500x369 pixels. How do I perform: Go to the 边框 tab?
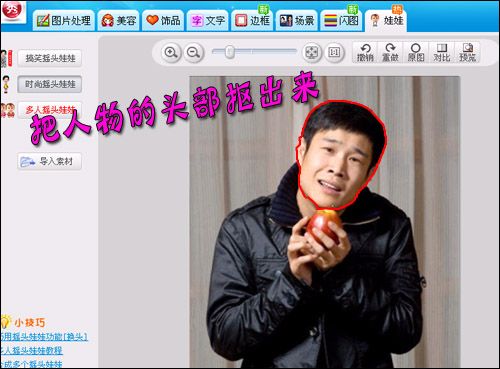tap(252, 21)
